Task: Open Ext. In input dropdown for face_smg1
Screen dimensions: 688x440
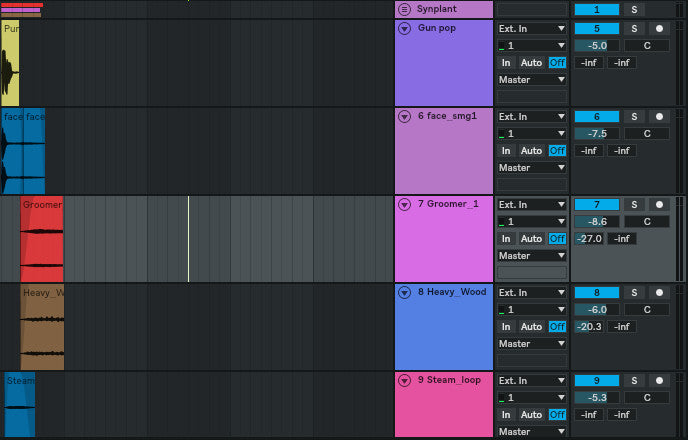Action: pos(532,117)
